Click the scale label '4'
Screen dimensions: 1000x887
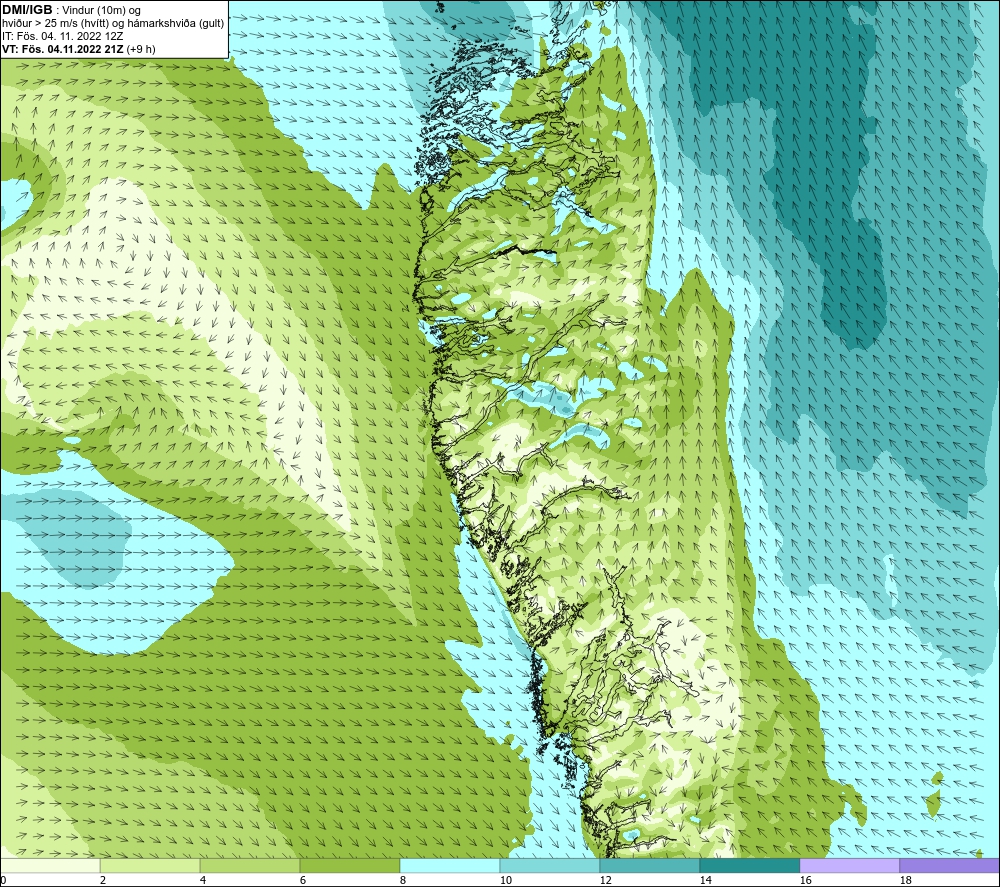pyautogui.click(x=203, y=881)
